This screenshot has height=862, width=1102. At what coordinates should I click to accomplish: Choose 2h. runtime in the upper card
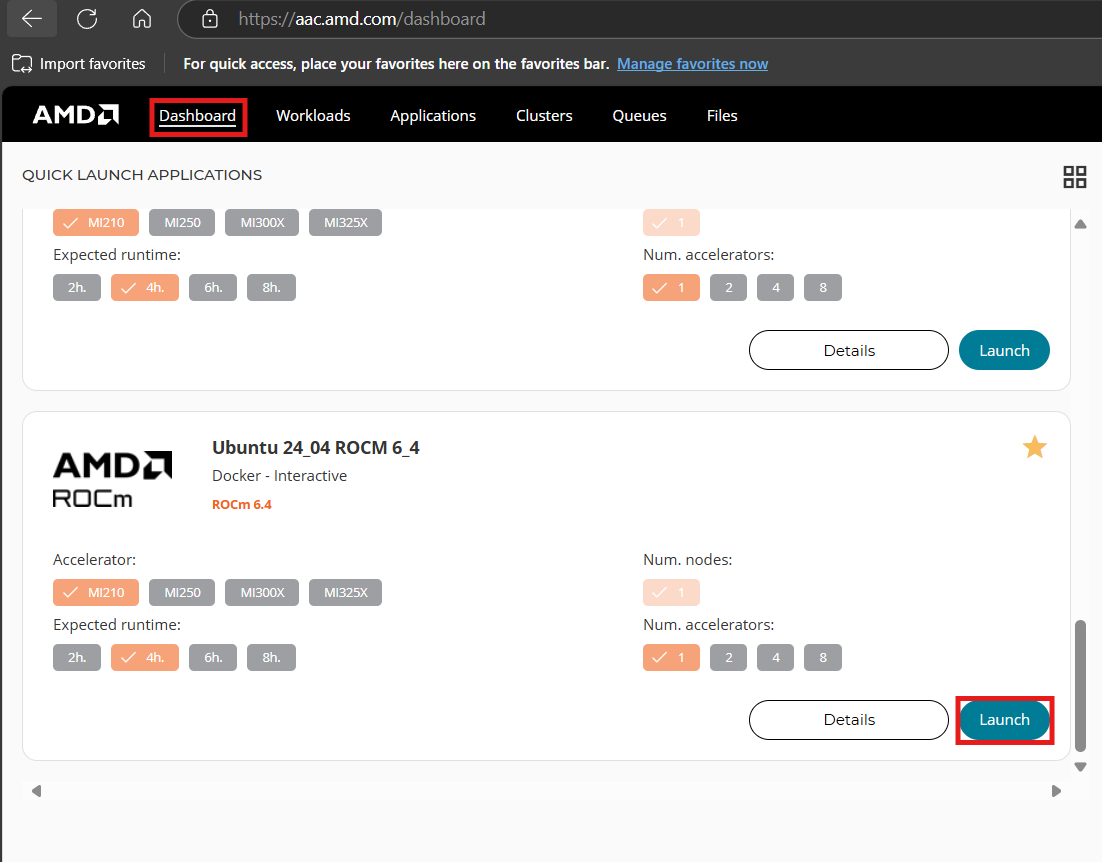tap(77, 287)
